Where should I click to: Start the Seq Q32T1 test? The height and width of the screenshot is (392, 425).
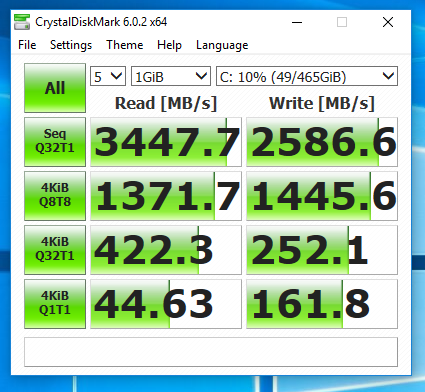point(55,142)
